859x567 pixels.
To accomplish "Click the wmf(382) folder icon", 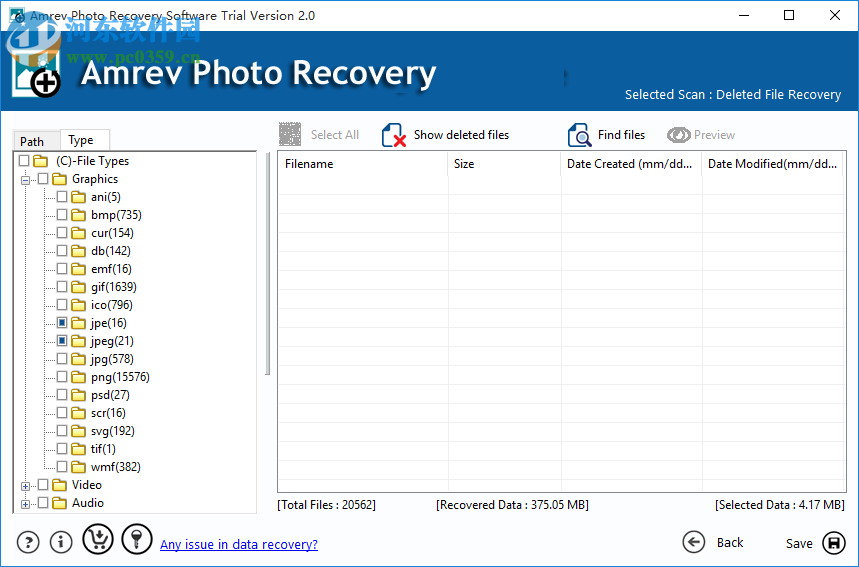I will pyautogui.click(x=78, y=467).
